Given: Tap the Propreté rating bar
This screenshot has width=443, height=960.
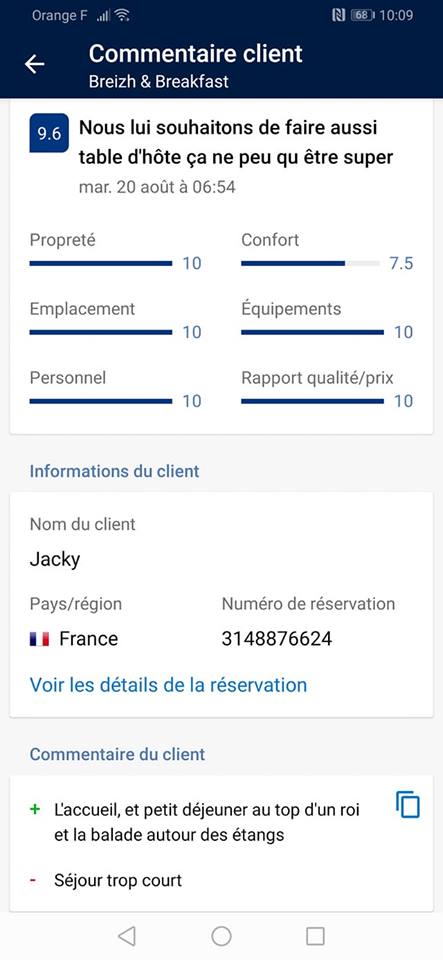Looking at the screenshot, I should [101, 263].
